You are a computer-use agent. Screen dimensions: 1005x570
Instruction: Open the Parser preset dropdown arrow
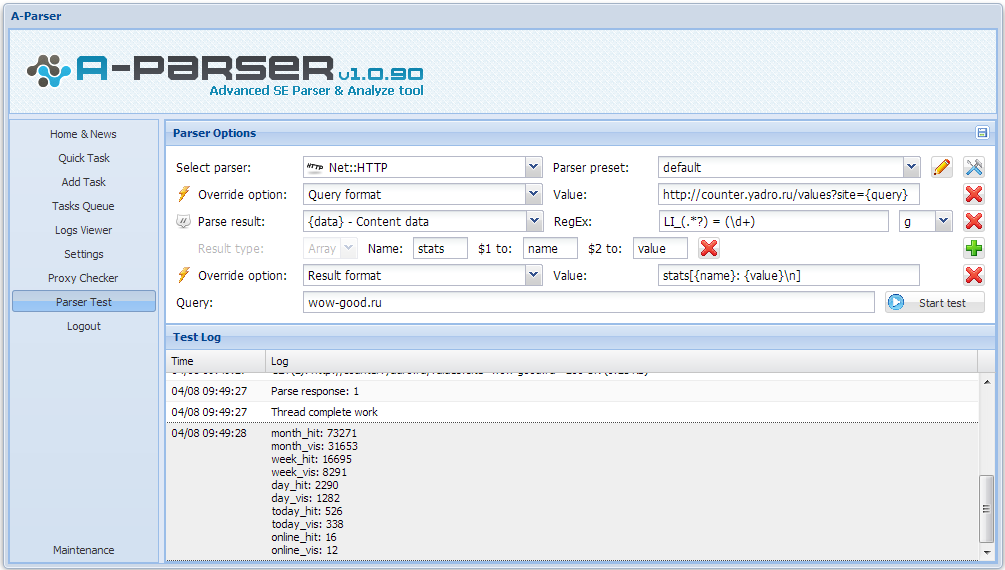tap(911, 167)
